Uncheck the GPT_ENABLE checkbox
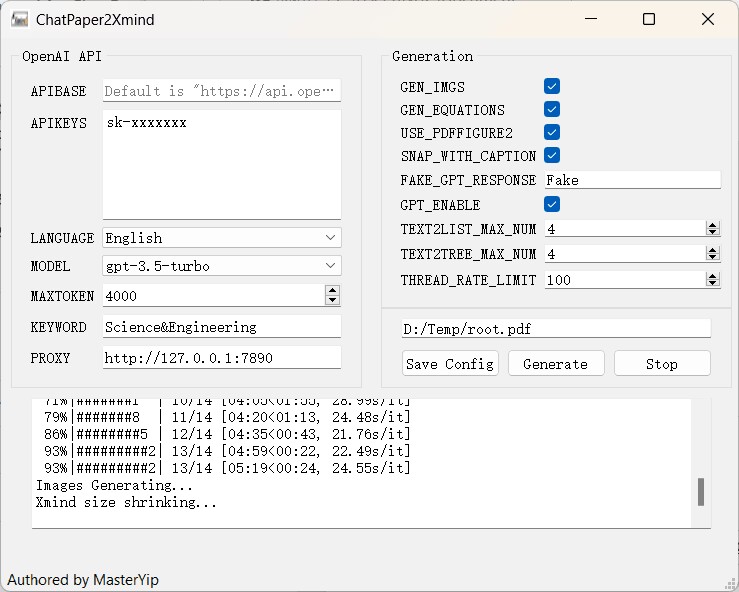This screenshot has height=592, width=739. 552,204
